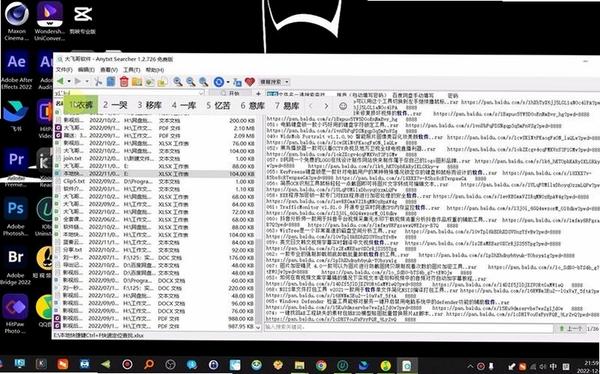Open the 帮助(H) menu
Image resolution: width=600 pixels, height=374 pixels.
[155, 70]
